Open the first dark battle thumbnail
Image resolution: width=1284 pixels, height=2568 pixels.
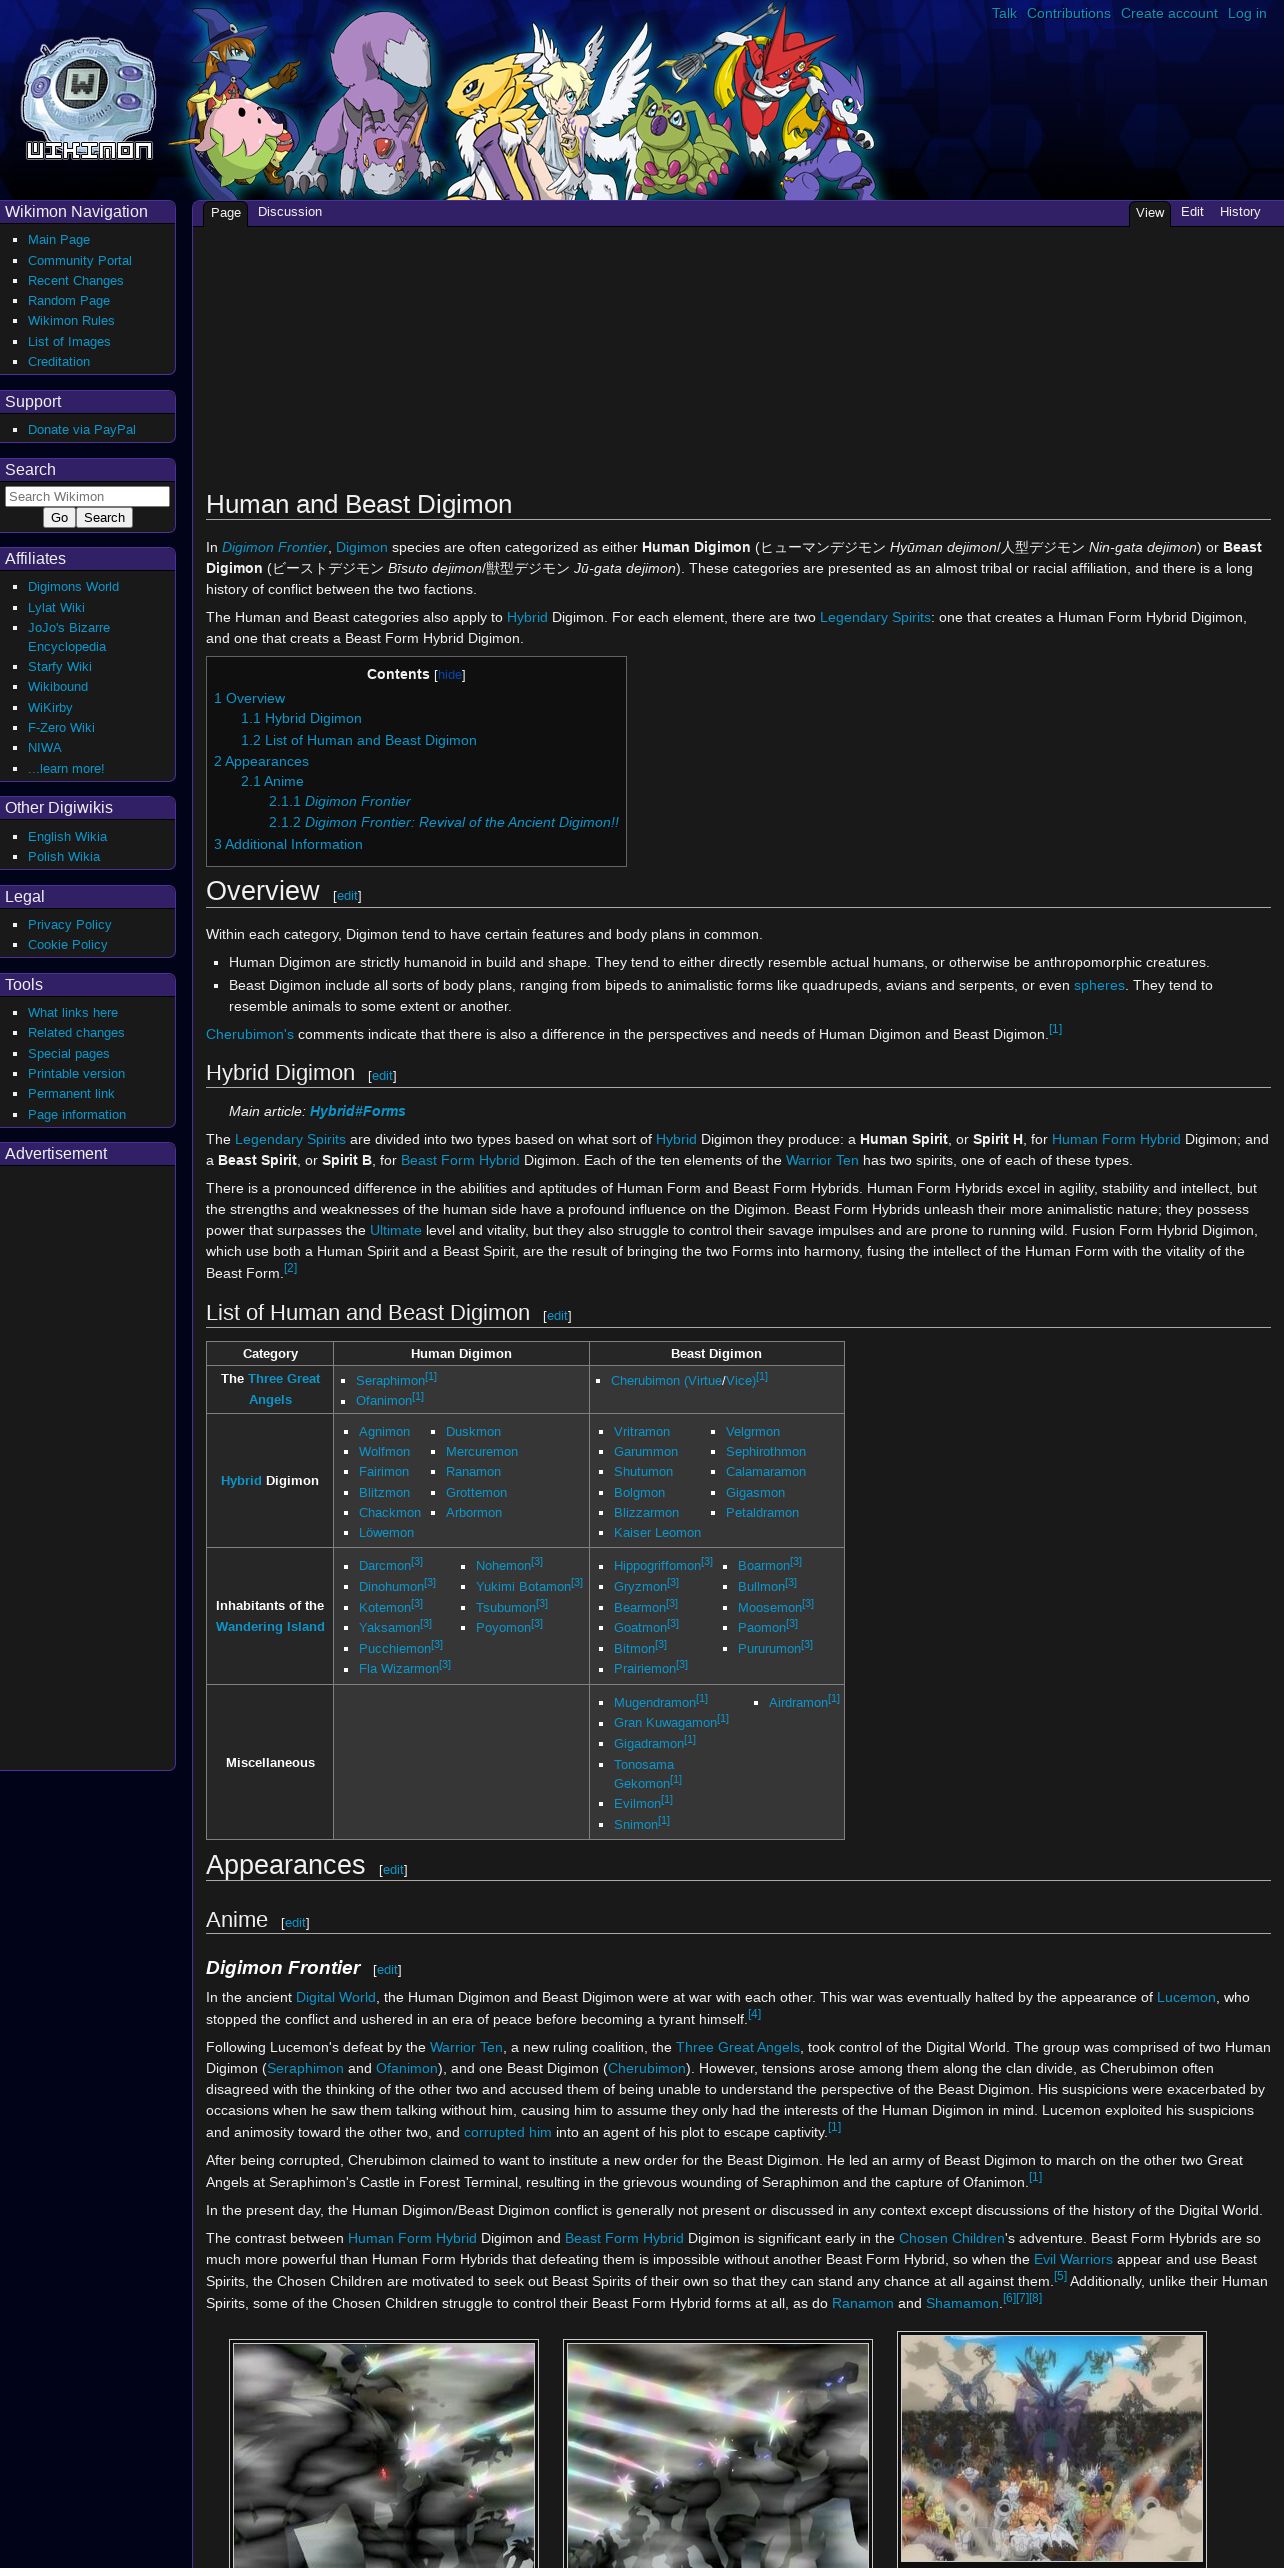(384, 2454)
